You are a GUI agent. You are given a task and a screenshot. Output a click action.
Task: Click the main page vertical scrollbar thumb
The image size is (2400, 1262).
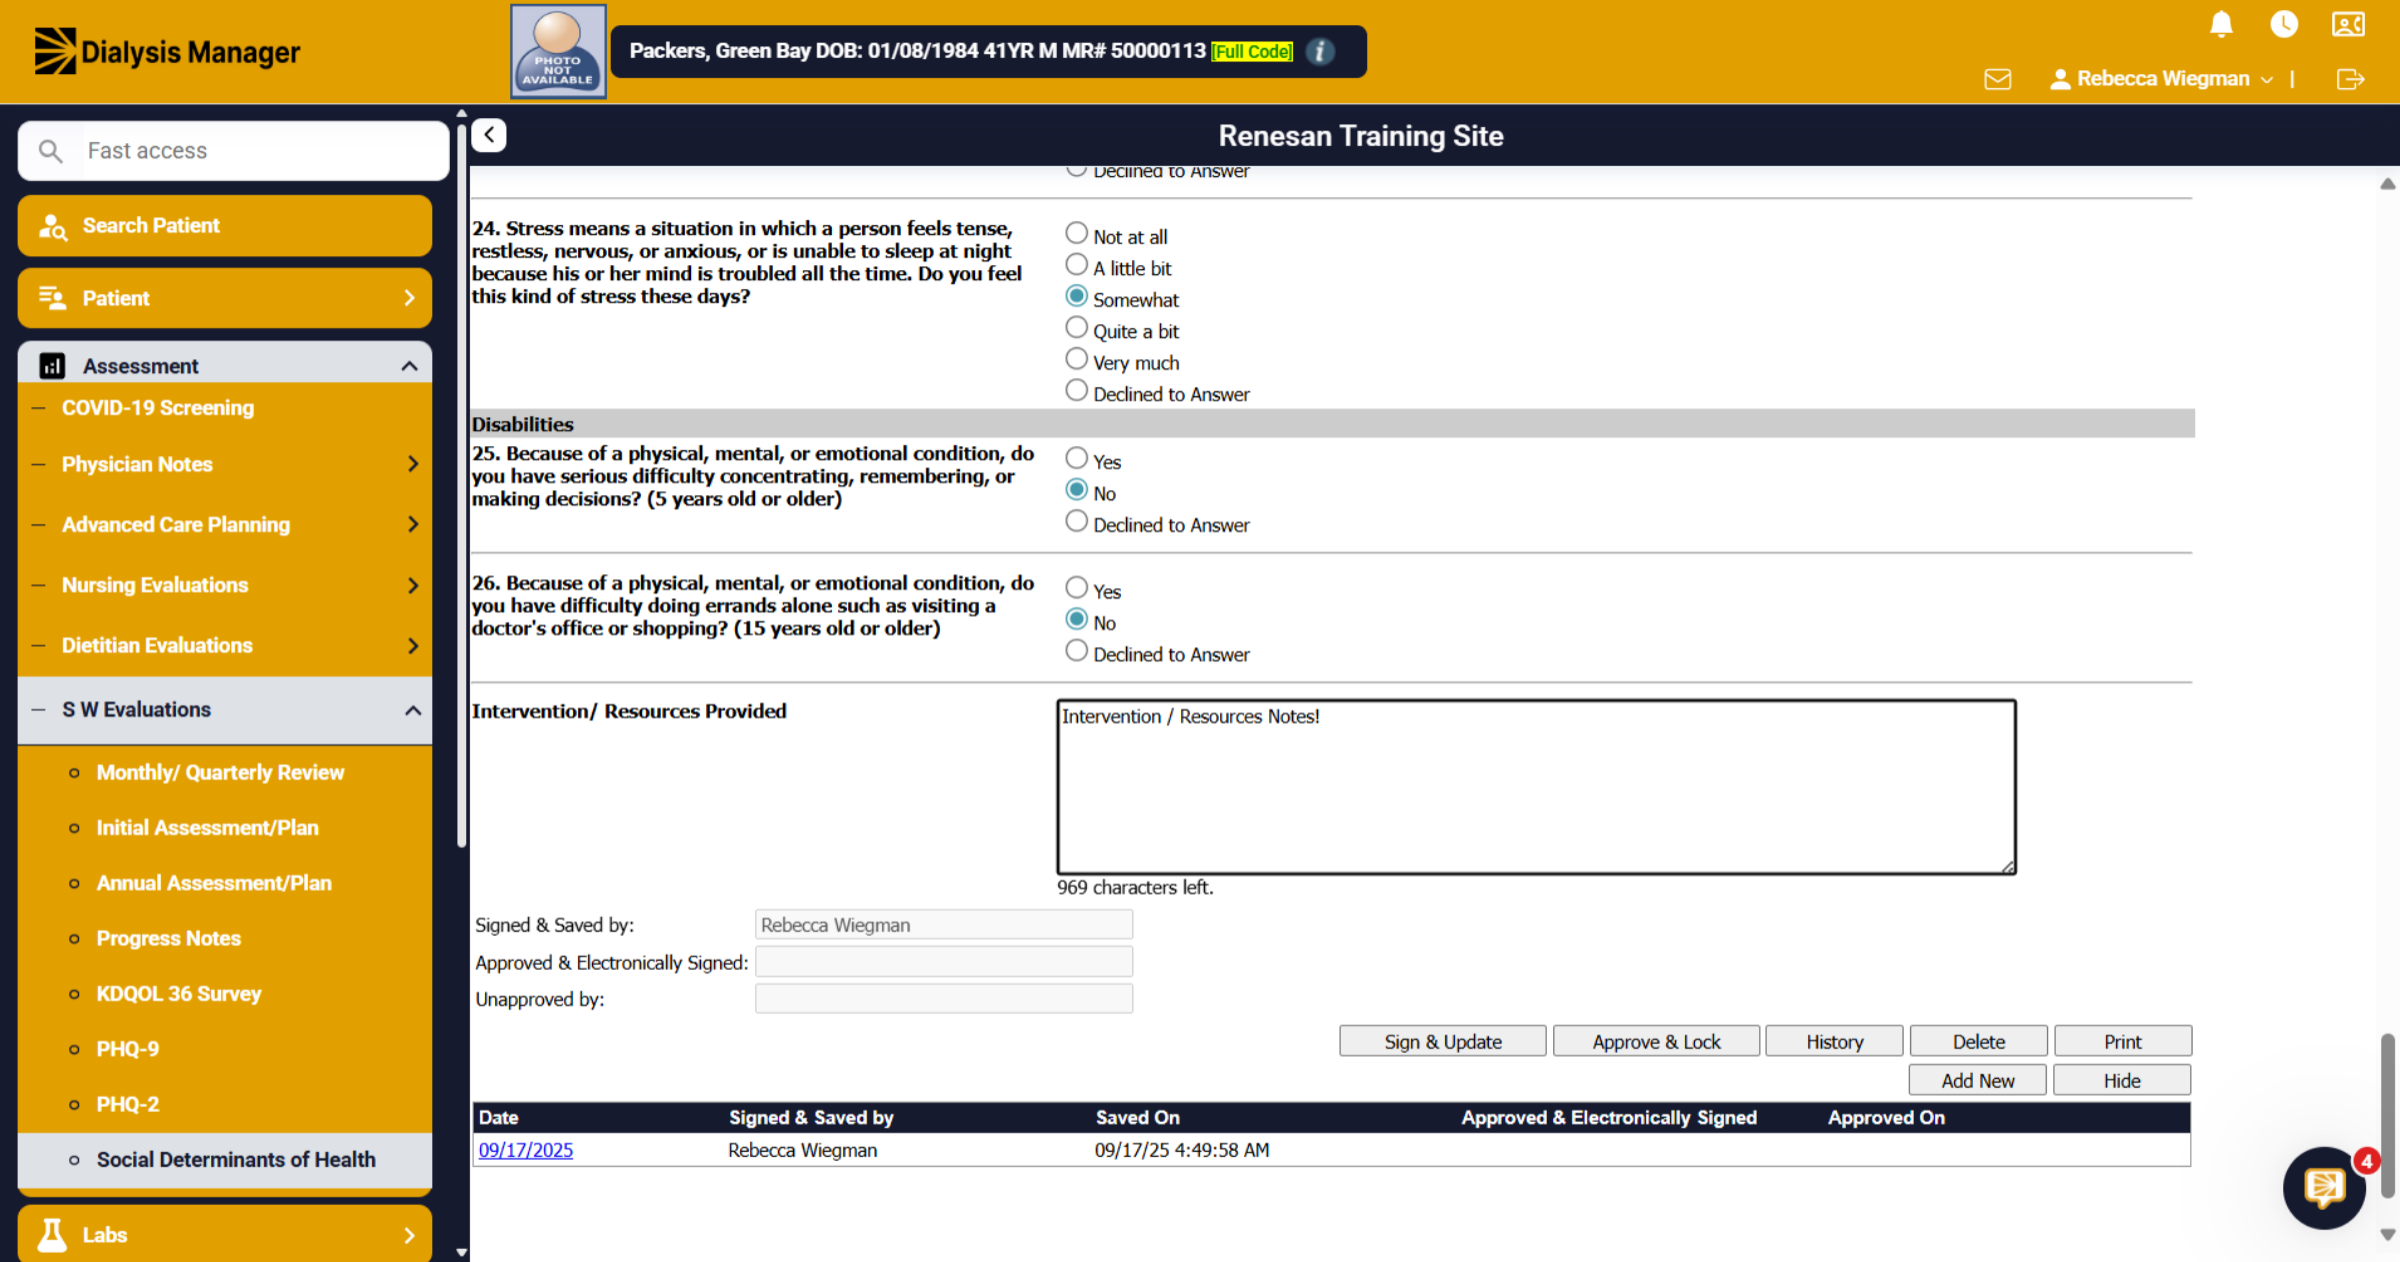(x=2388, y=1115)
